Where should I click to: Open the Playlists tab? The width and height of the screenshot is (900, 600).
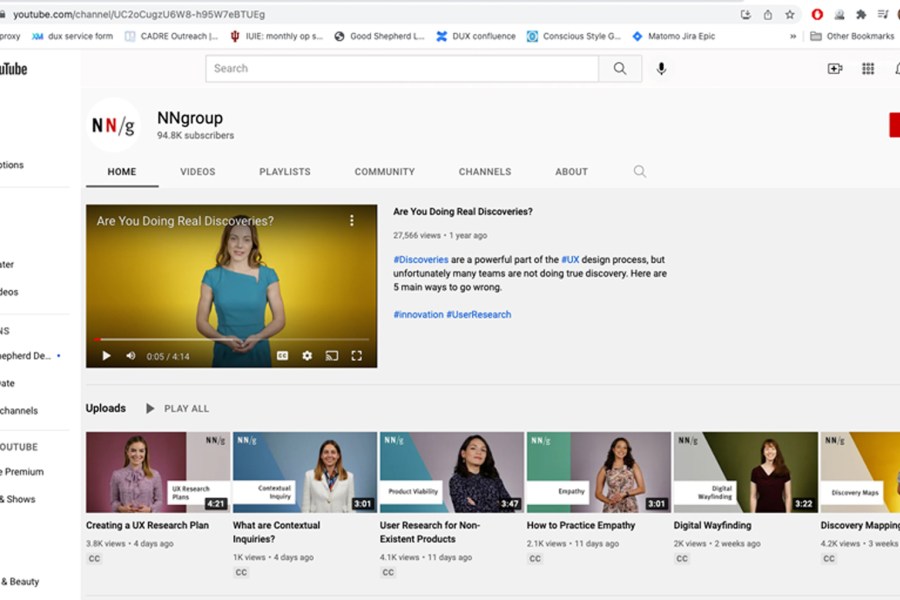point(284,172)
